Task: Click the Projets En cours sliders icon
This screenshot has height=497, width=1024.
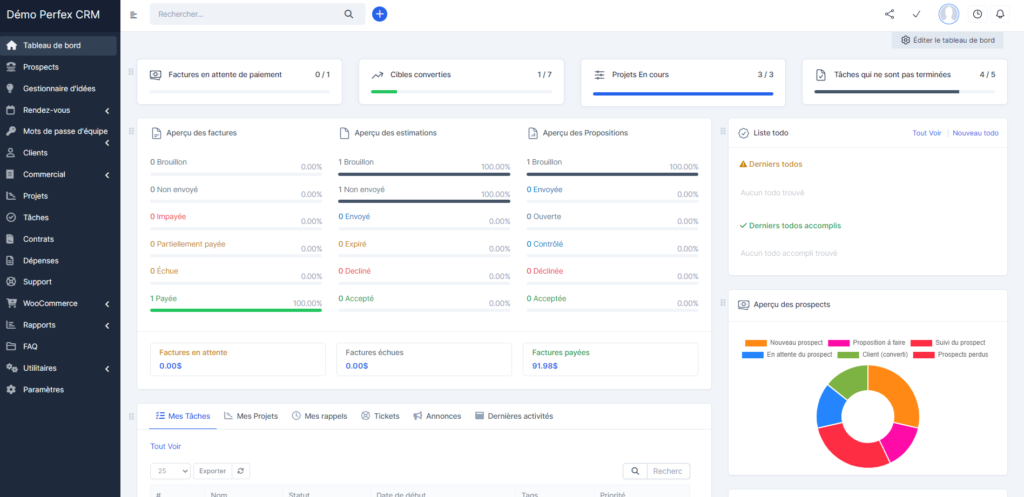Action: (599, 75)
